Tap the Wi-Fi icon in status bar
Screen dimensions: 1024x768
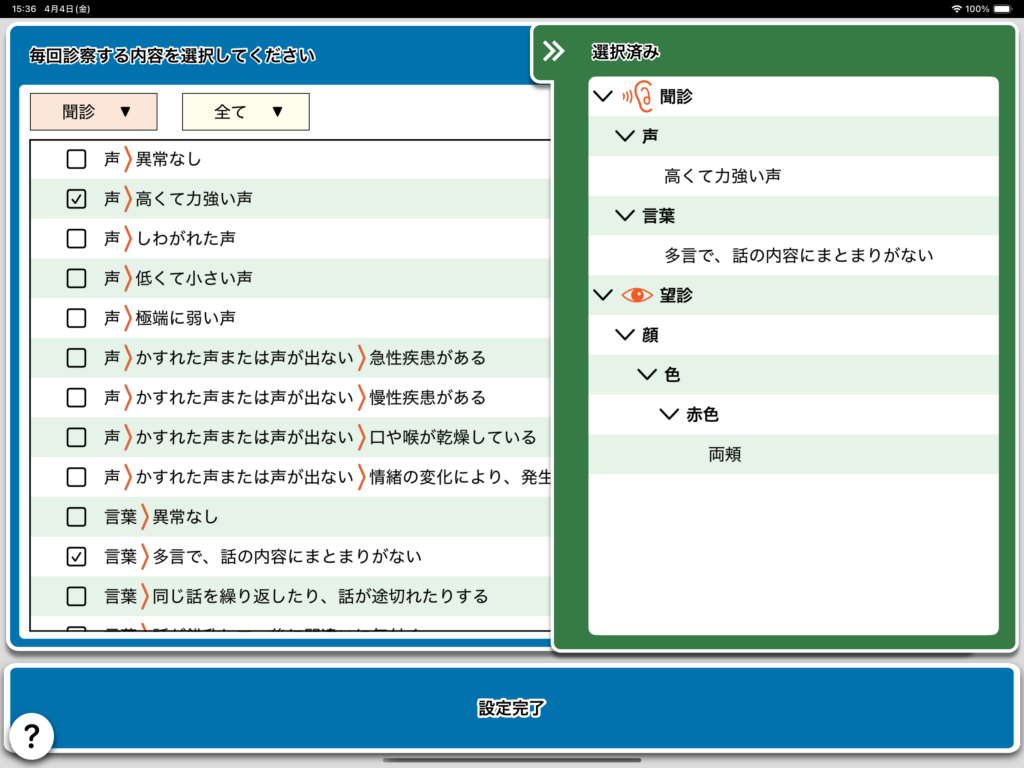[x=956, y=8]
